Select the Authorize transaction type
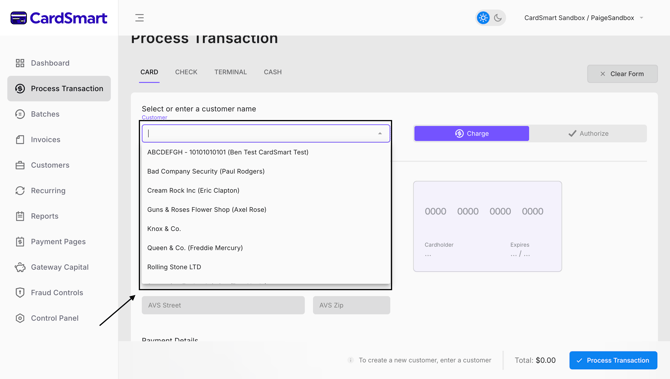Screen dimensions: 670x379 (588, 134)
